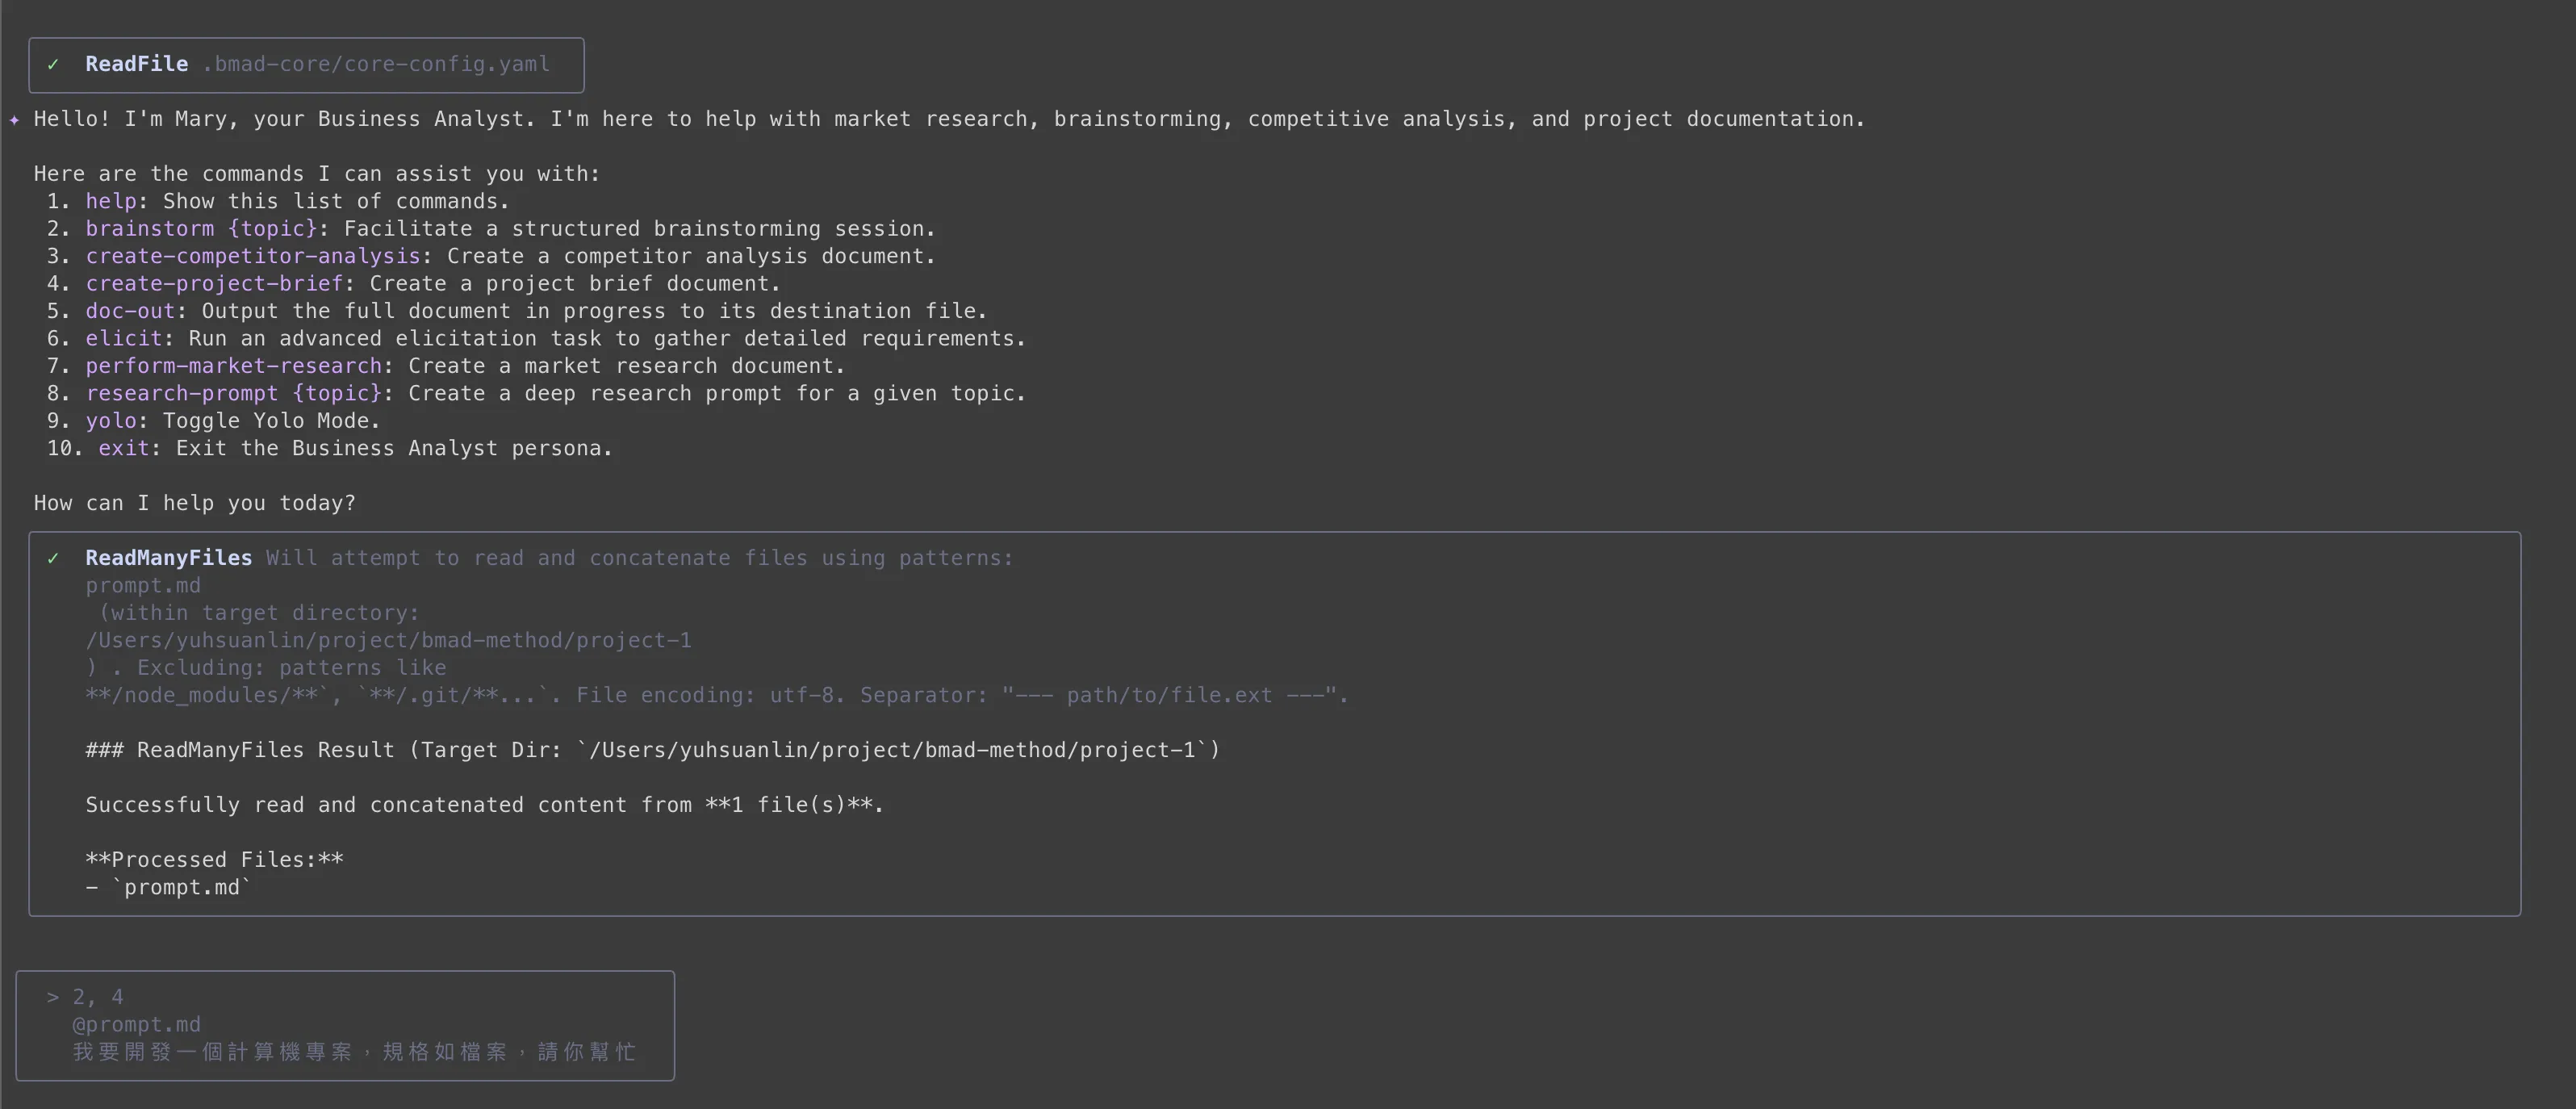
Task: Click the ReadFile tool label
Action: point(136,64)
